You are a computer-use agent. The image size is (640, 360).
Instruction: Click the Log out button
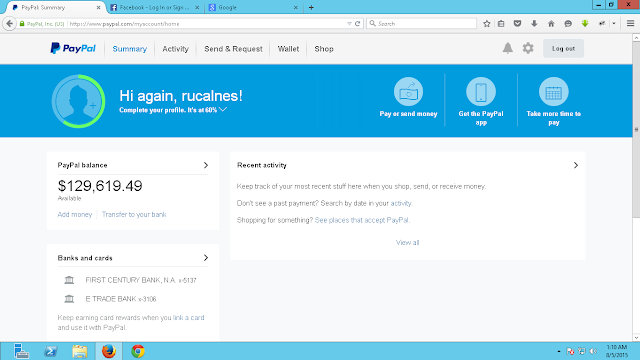(x=563, y=48)
